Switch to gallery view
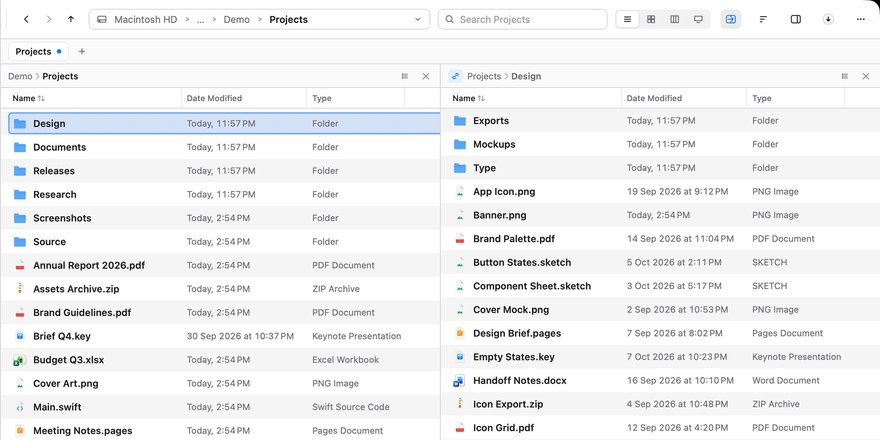The height and width of the screenshot is (440, 880). (698, 19)
